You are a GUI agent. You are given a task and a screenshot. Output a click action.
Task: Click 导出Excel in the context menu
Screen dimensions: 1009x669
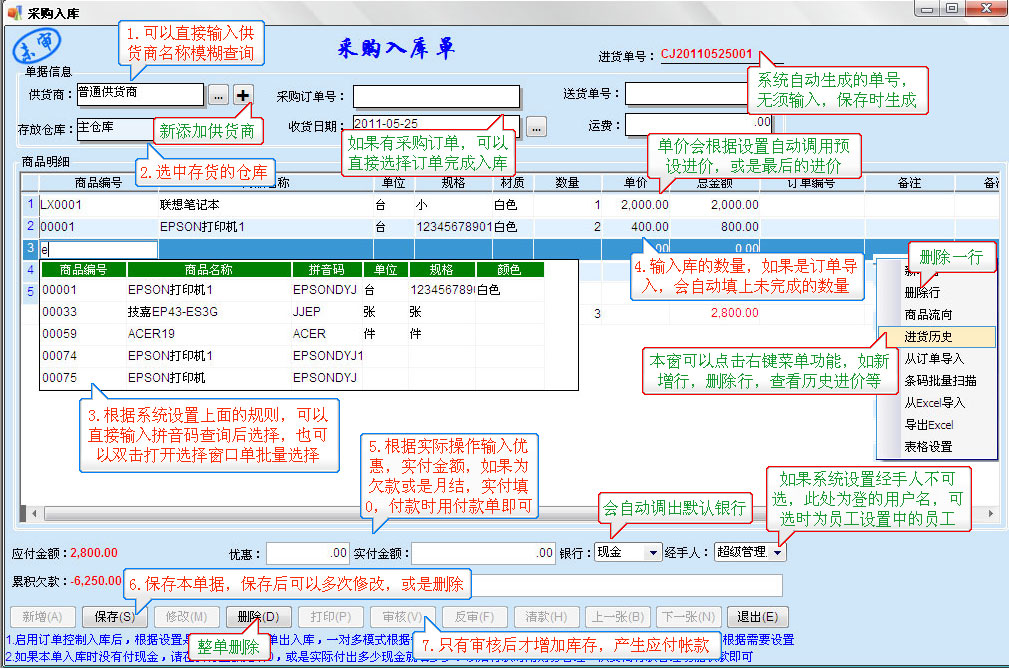point(929,424)
